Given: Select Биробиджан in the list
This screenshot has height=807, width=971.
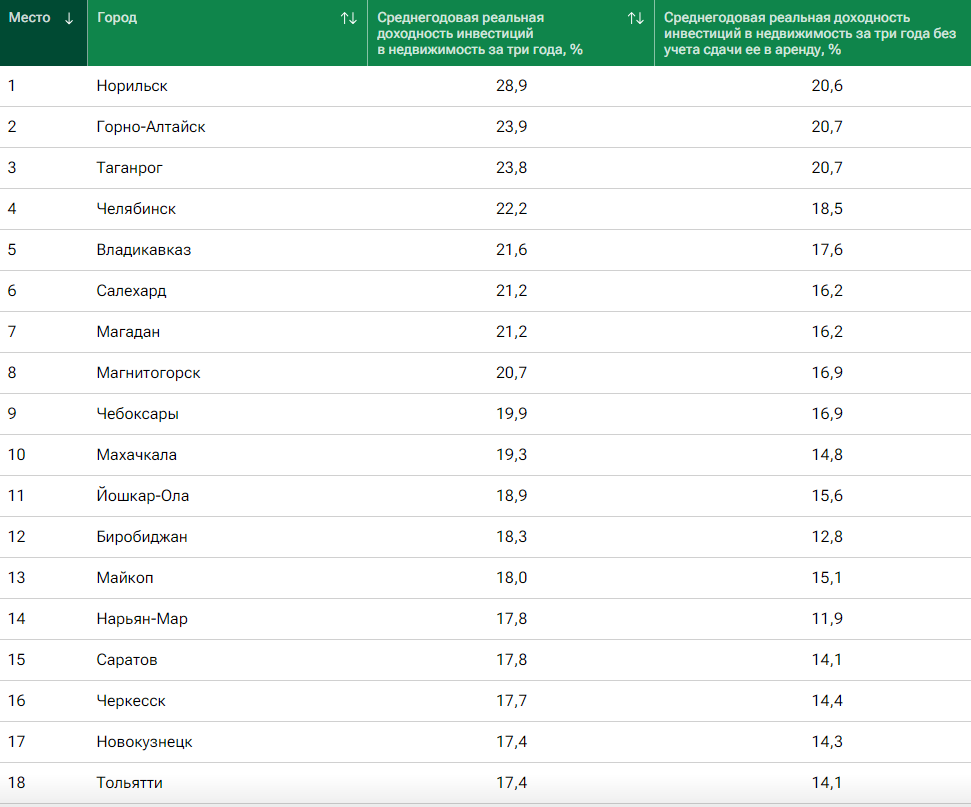Looking at the screenshot, I should coord(142,537).
